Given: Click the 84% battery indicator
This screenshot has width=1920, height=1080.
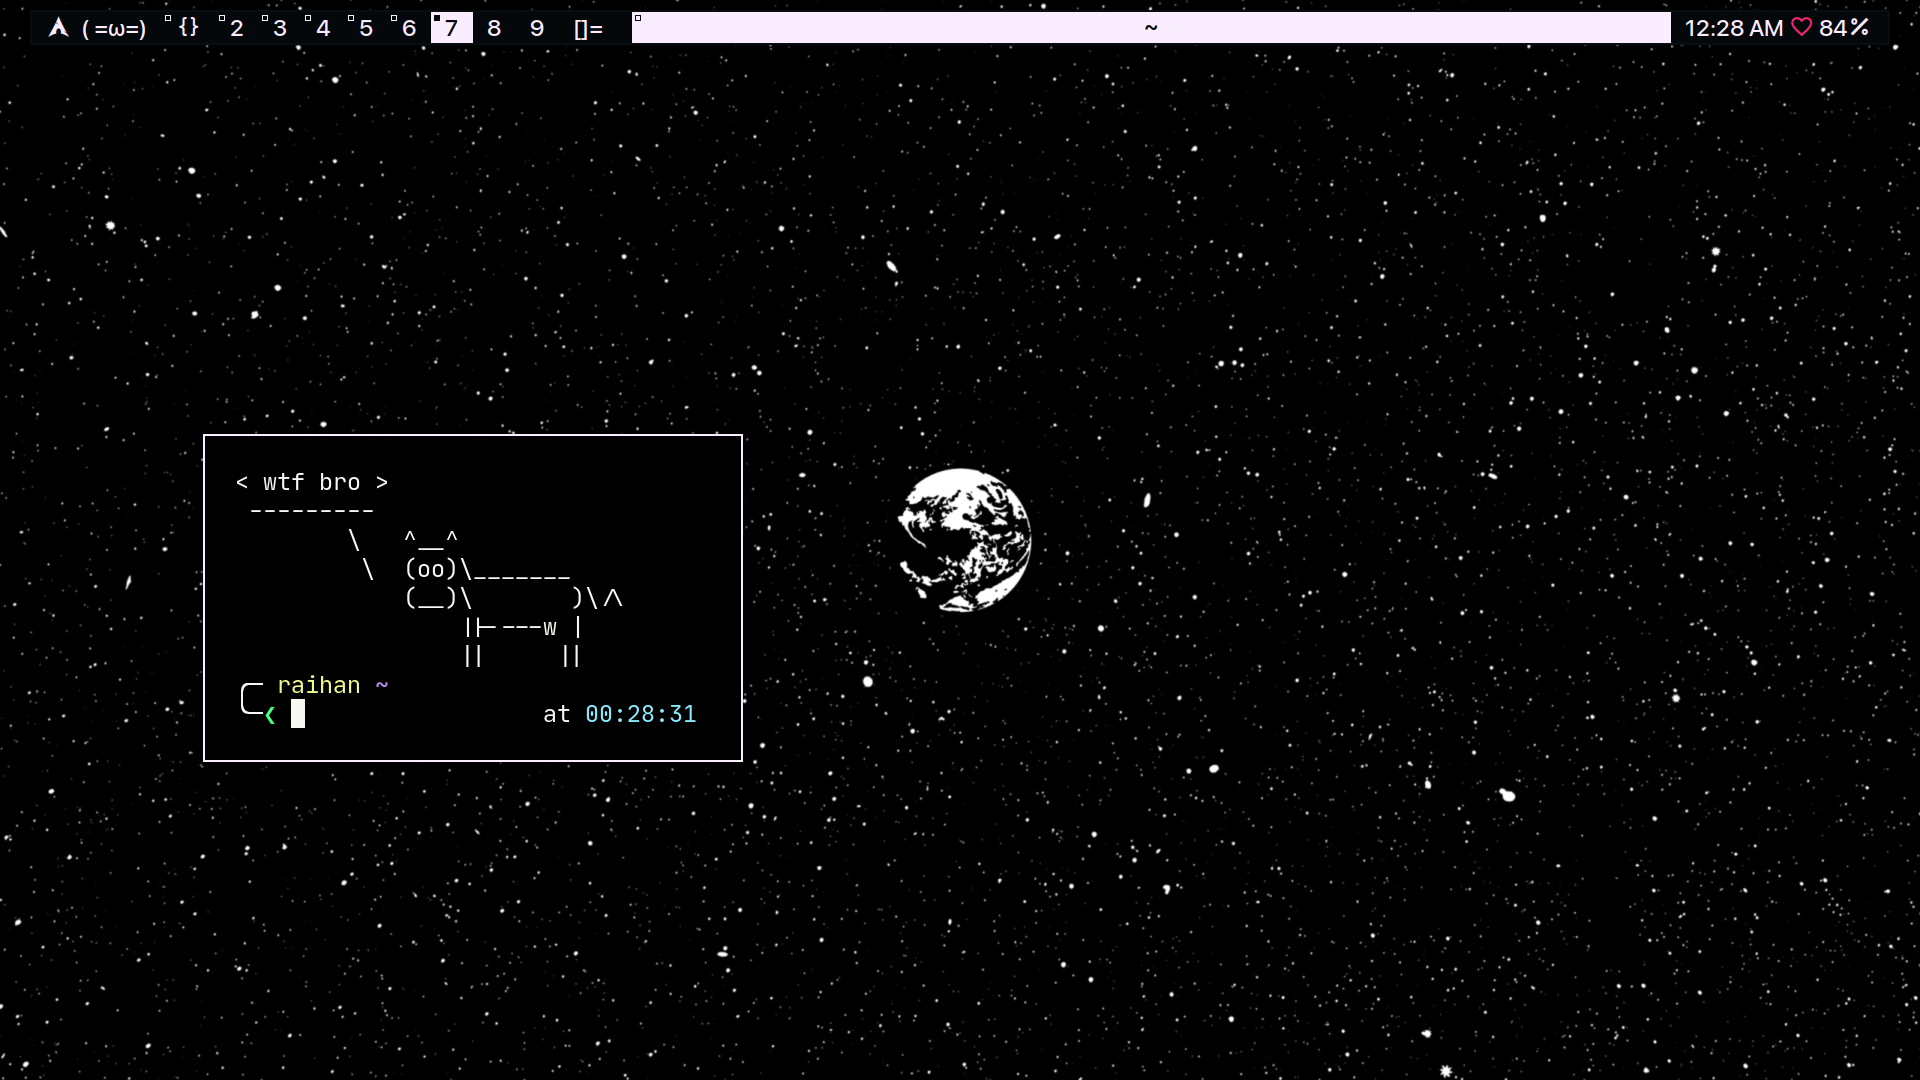Looking at the screenshot, I should pos(1844,28).
